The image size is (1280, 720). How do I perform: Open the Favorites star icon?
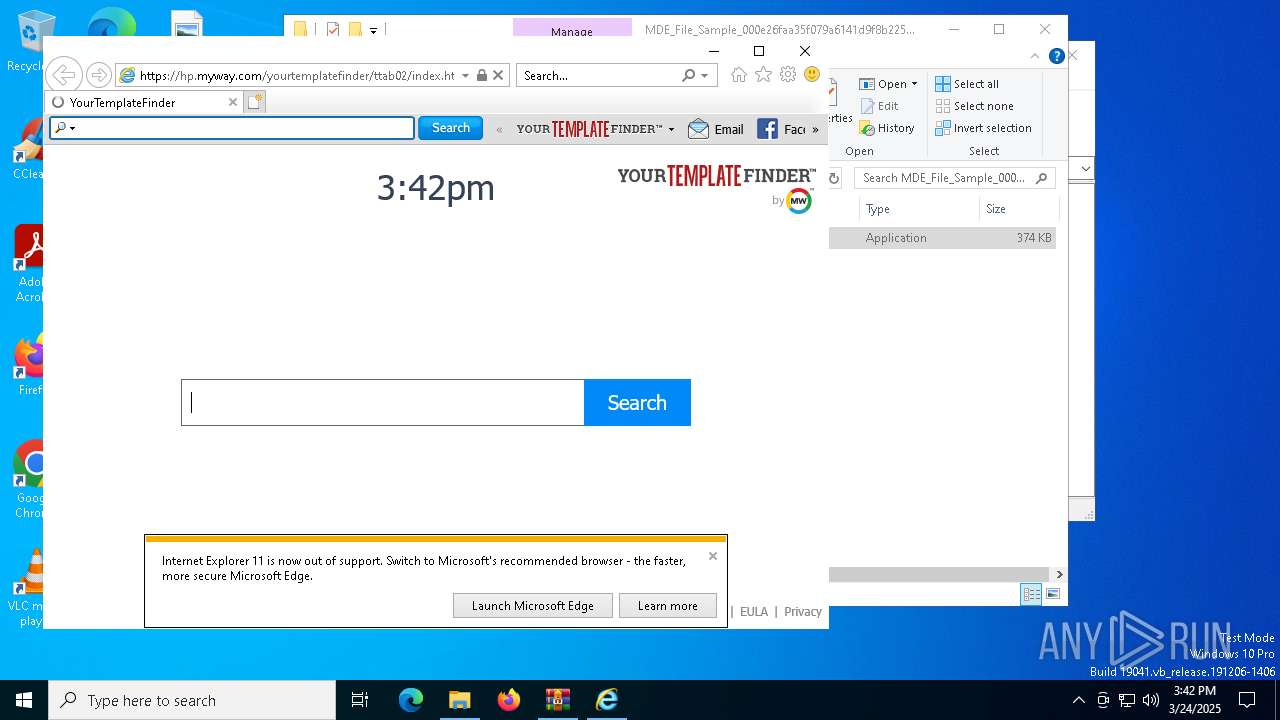click(x=763, y=75)
